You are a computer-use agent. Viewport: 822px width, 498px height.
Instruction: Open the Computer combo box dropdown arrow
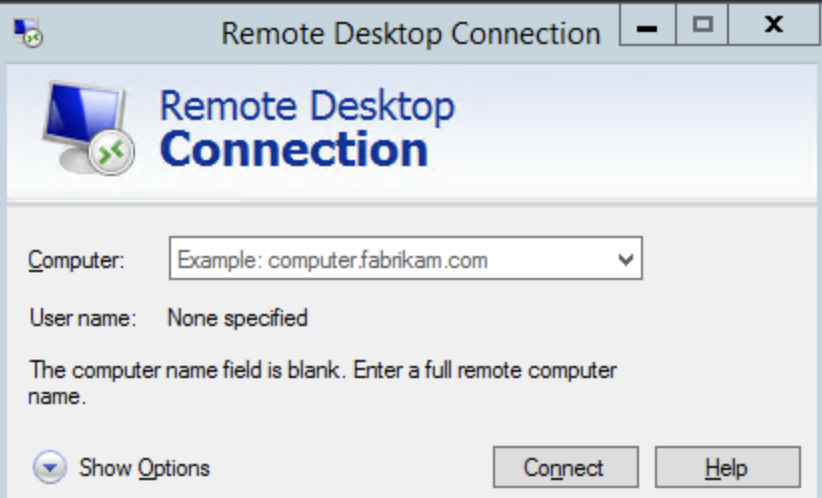coord(626,260)
